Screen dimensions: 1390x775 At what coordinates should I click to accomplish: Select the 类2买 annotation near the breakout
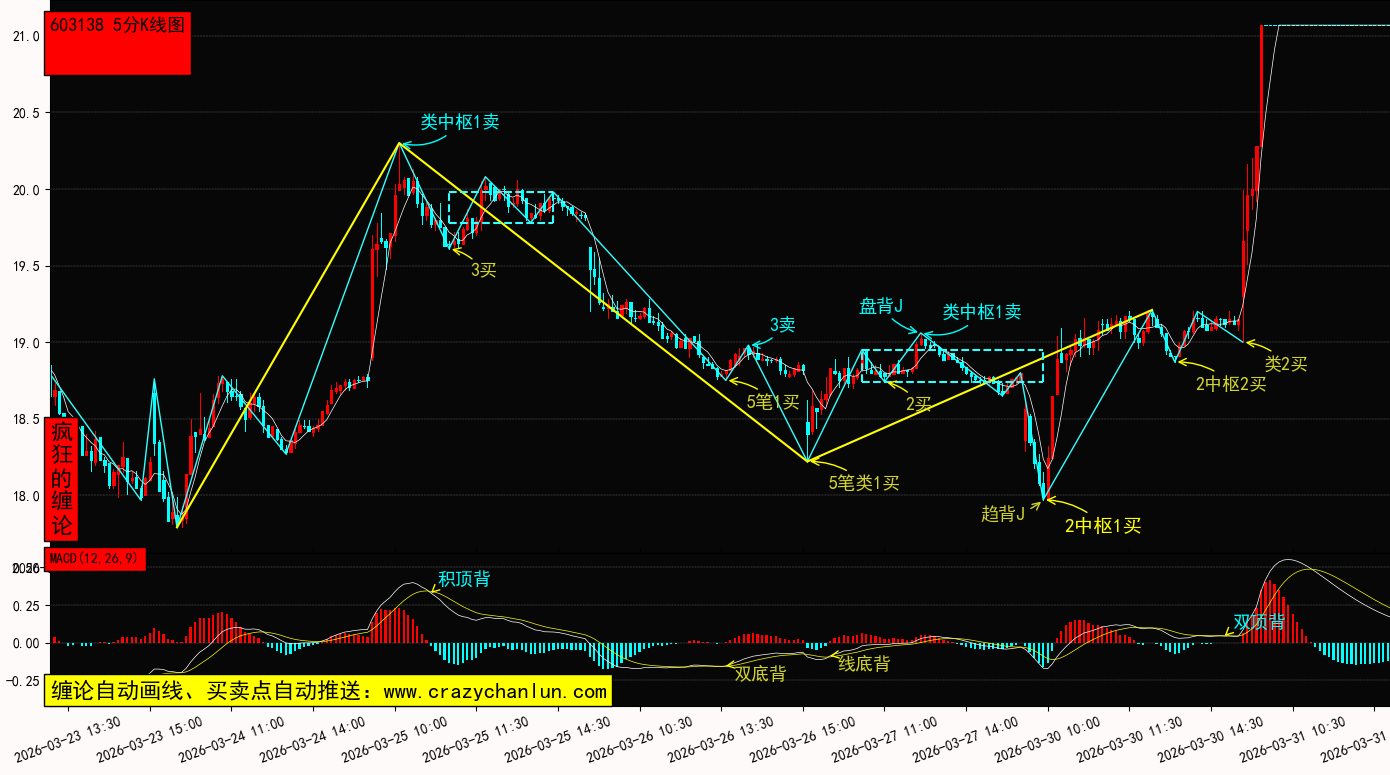(1285, 364)
